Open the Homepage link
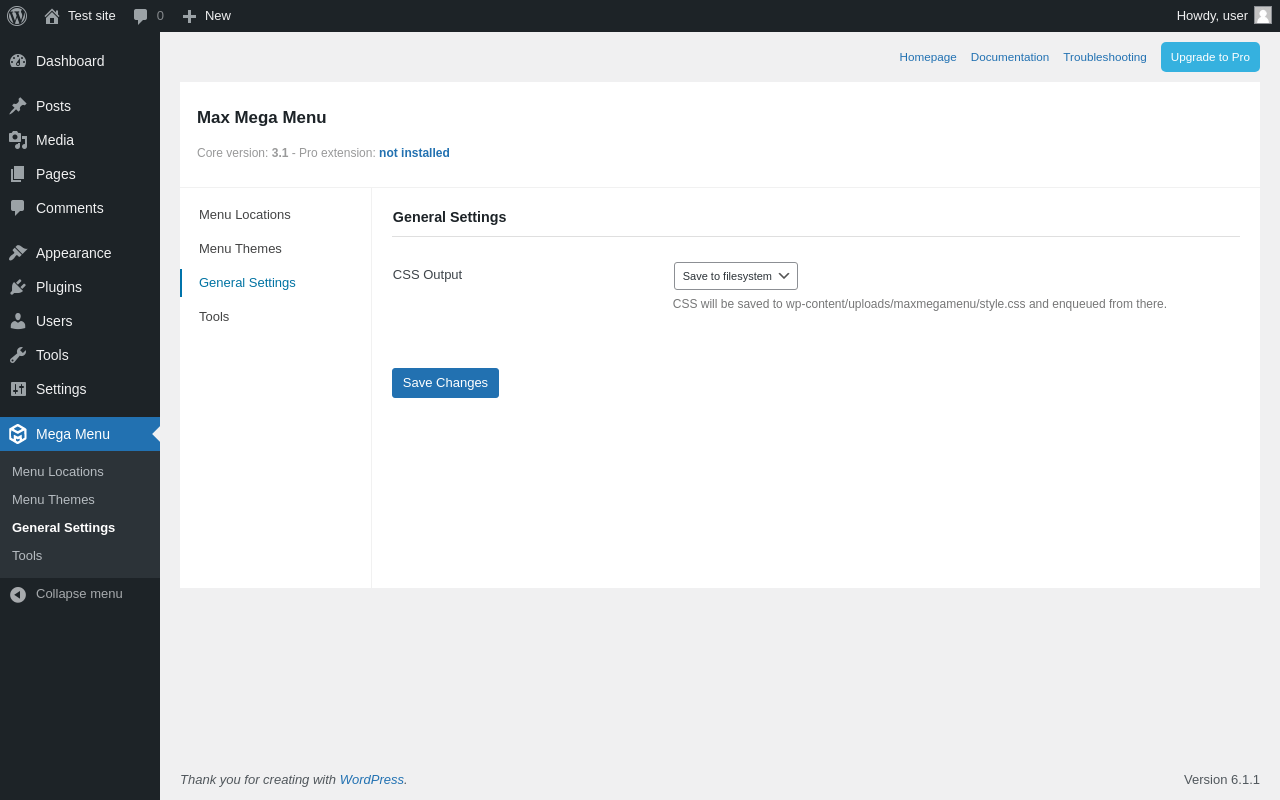1280x800 pixels. click(x=928, y=57)
